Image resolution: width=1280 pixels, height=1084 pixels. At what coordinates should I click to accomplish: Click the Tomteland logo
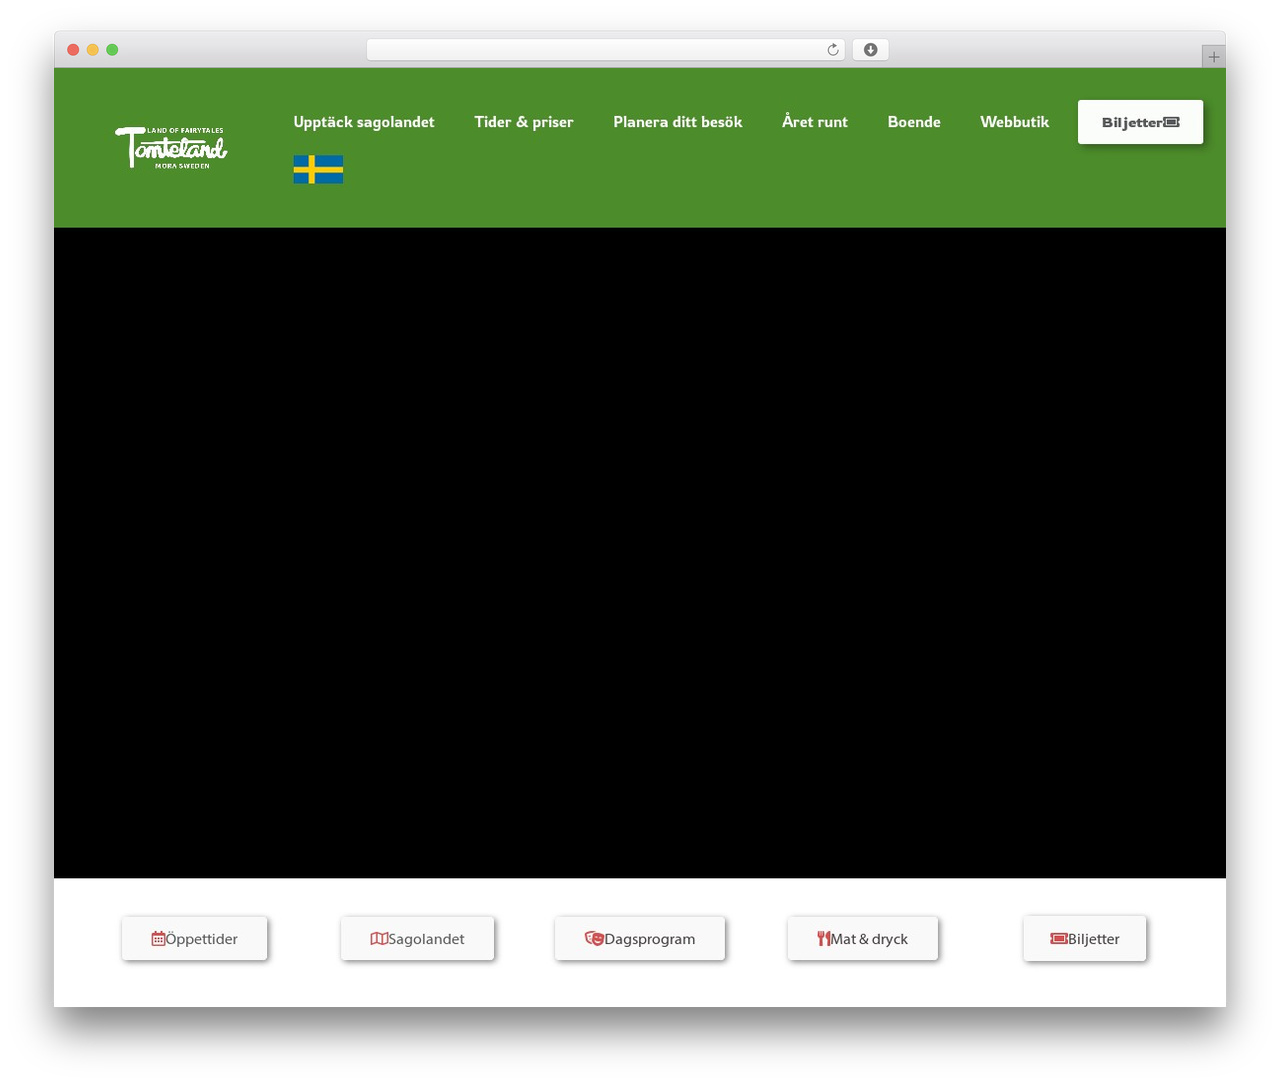(171, 147)
